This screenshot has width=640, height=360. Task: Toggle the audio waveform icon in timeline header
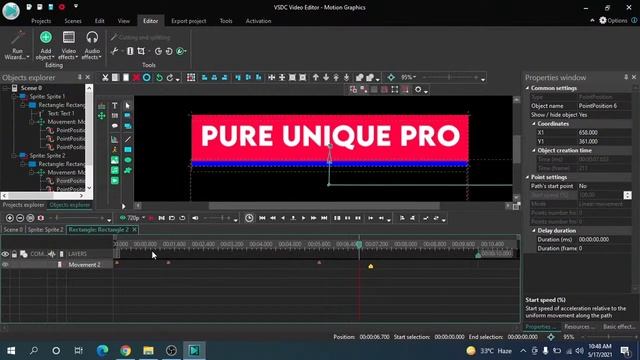click(52, 254)
